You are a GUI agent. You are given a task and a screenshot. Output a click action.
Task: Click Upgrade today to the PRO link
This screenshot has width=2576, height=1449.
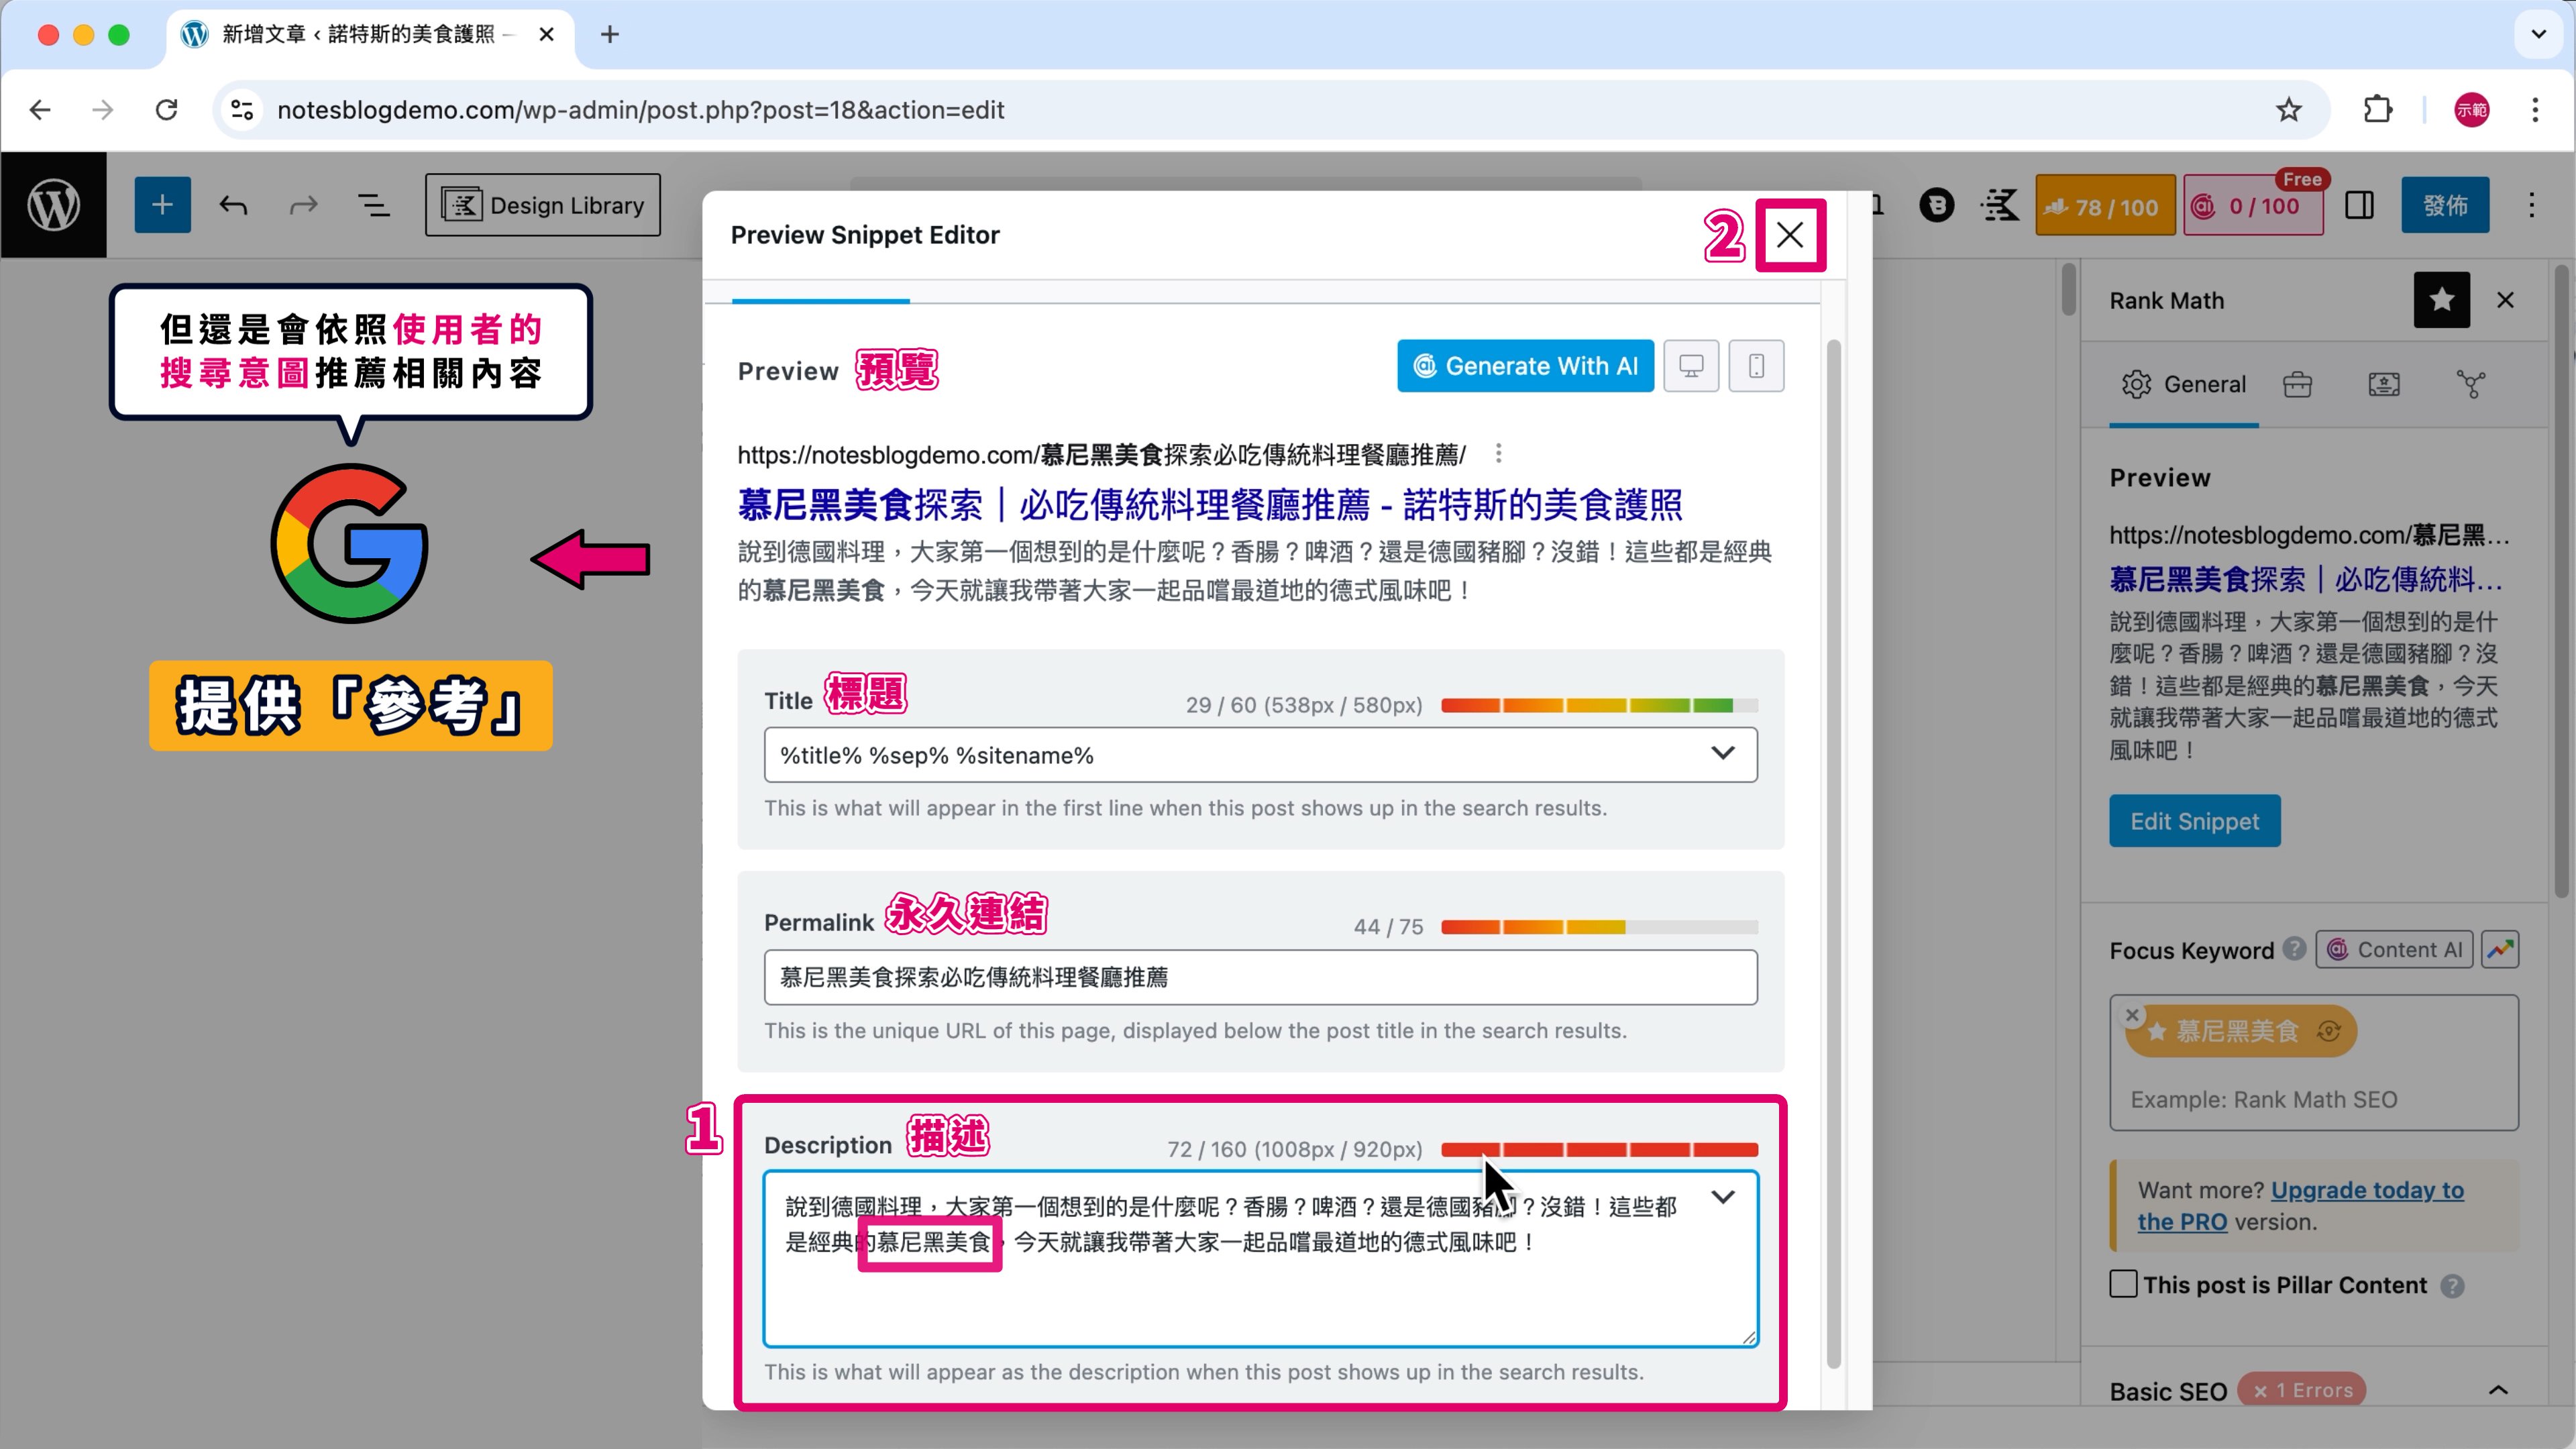2367,1190
